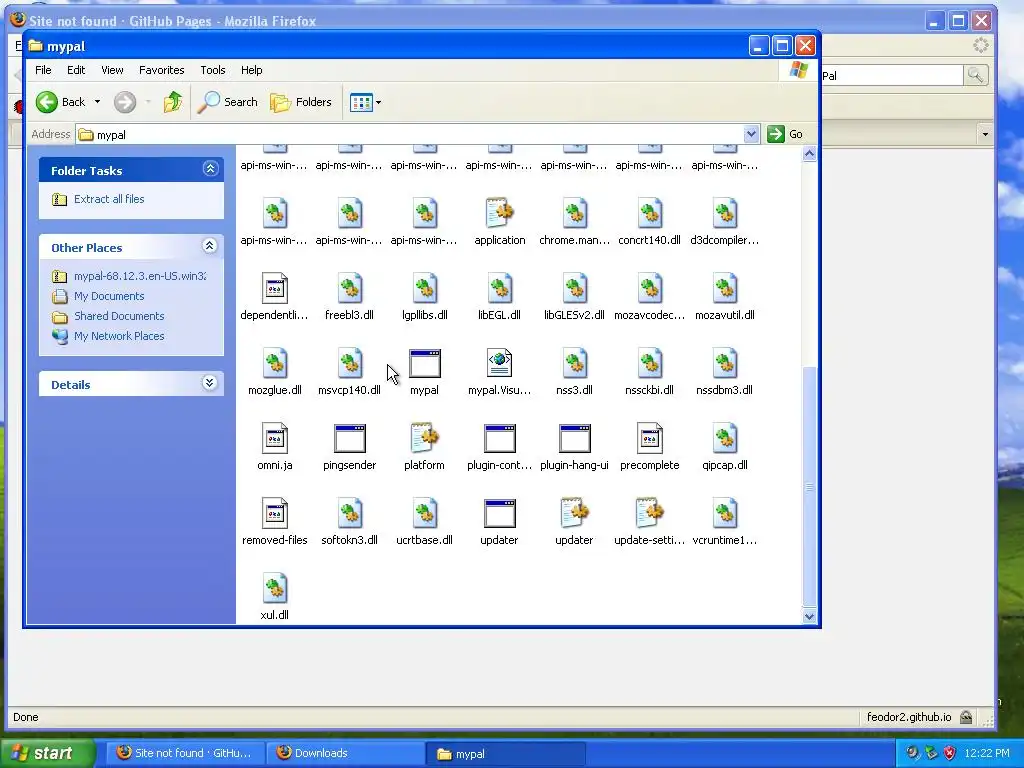
Task: Open the Windows Start menu
Action: point(47,753)
